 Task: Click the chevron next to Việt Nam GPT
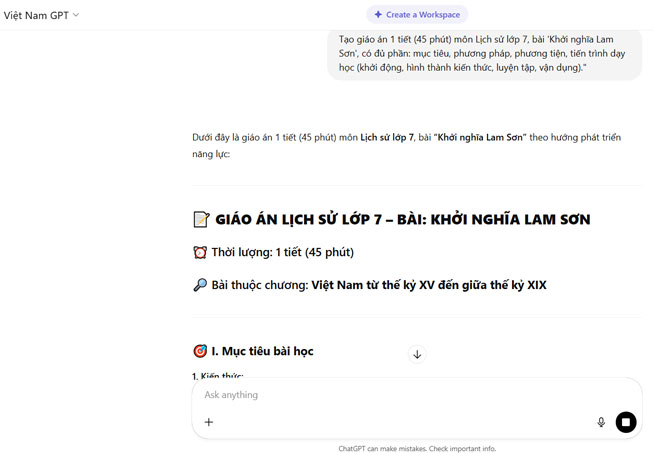(x=76, y=15)
